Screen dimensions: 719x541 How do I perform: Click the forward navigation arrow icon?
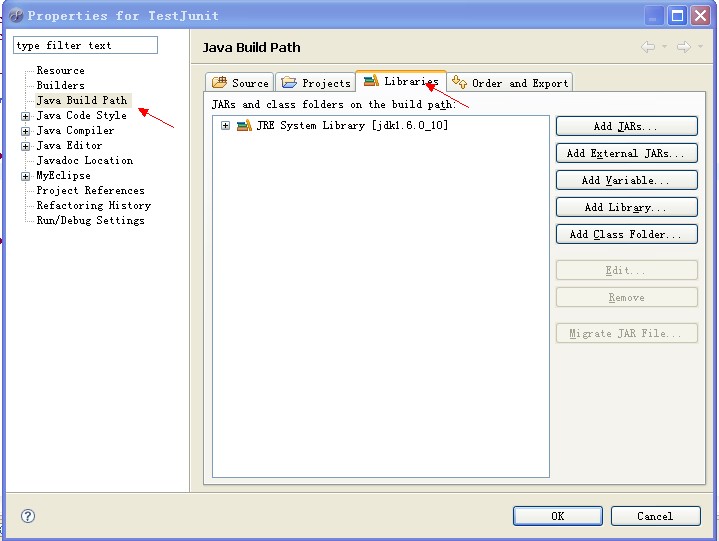click(684, 46)
